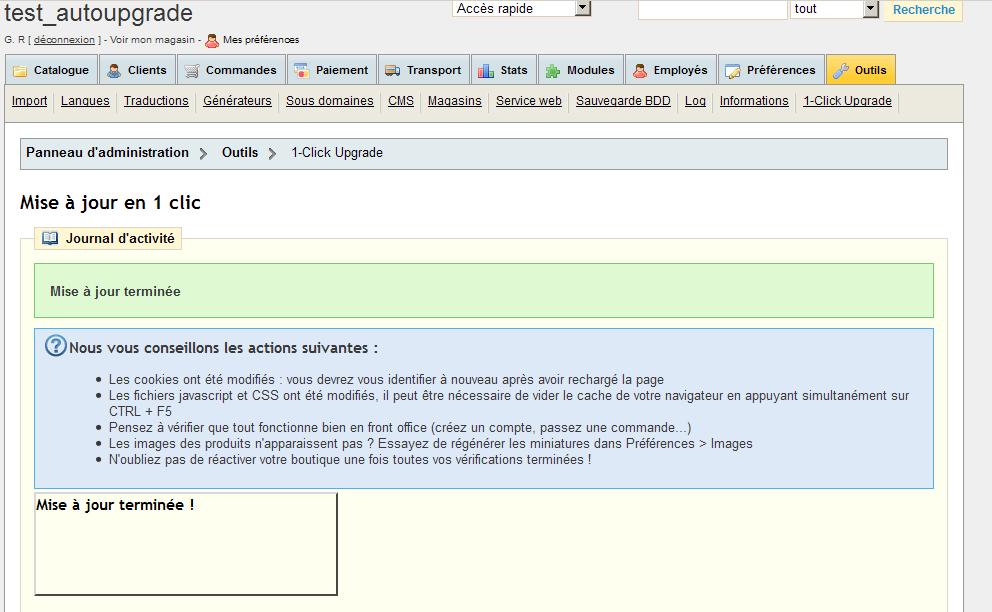
Task: Click '1-Click Upgrade' breadcrumb text
Action: tap(337, 153)
